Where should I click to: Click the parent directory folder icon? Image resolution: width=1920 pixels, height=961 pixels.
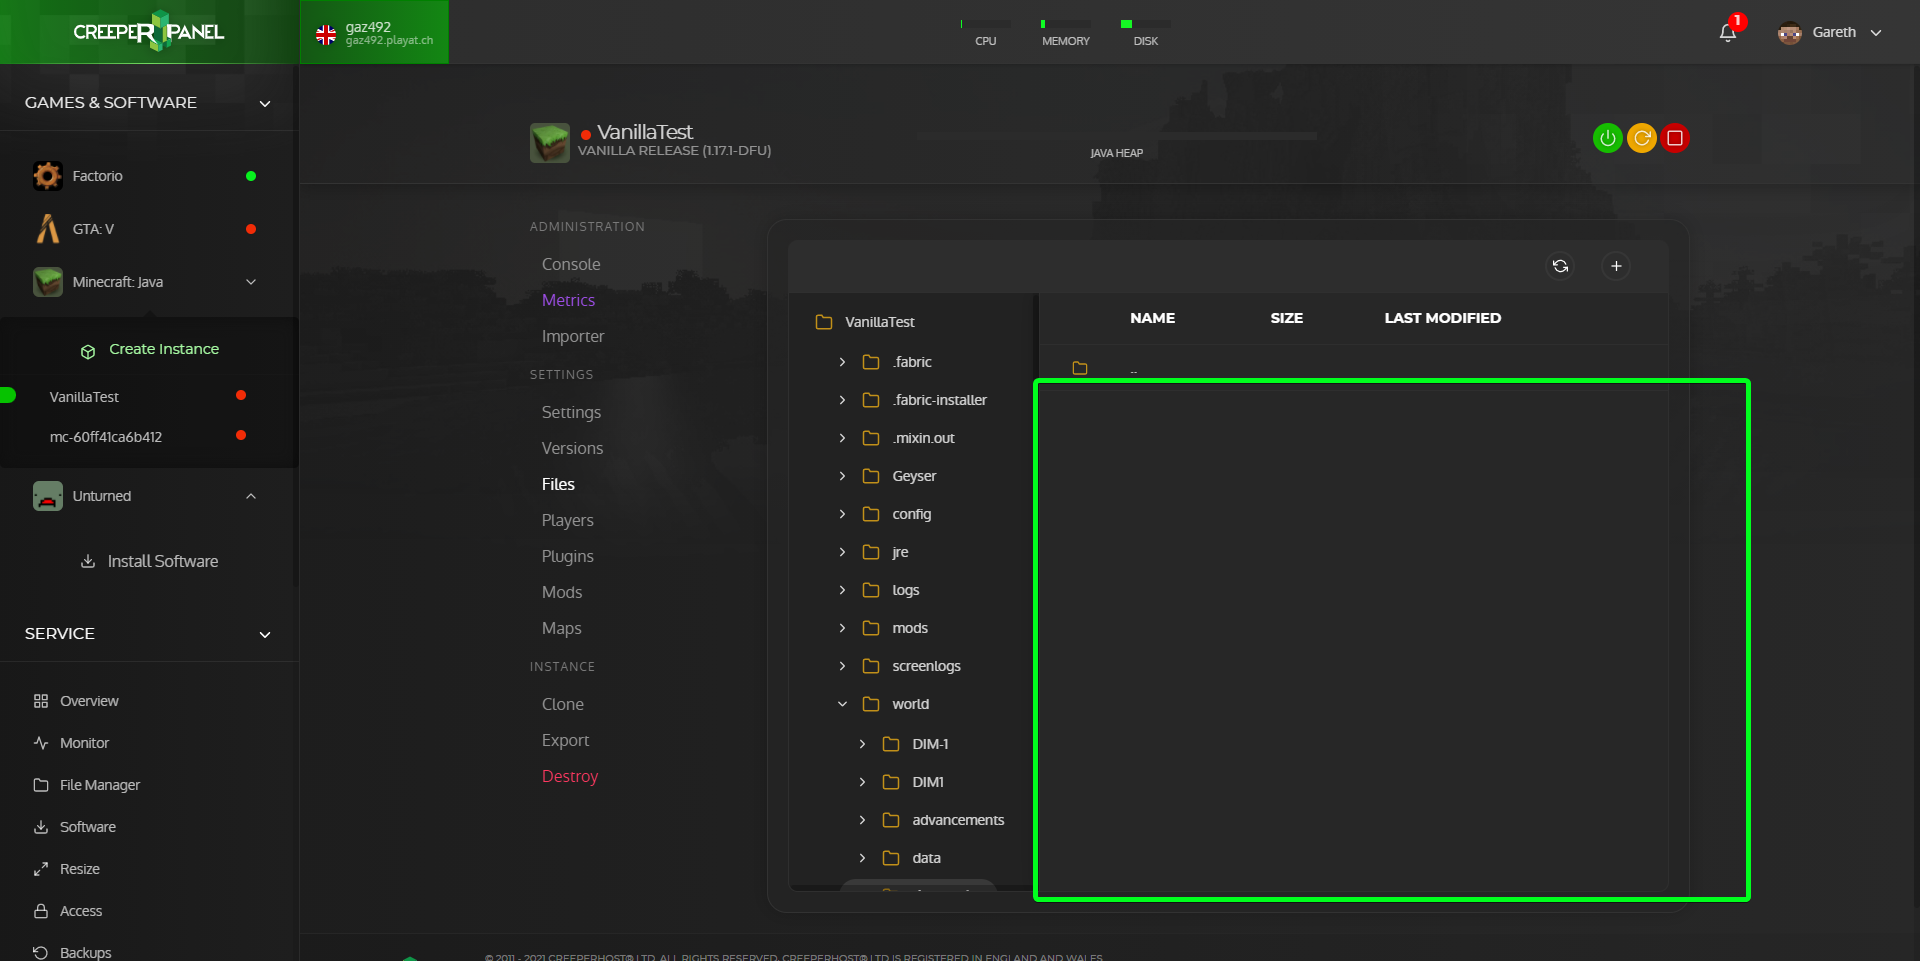tap(1080, 368)
